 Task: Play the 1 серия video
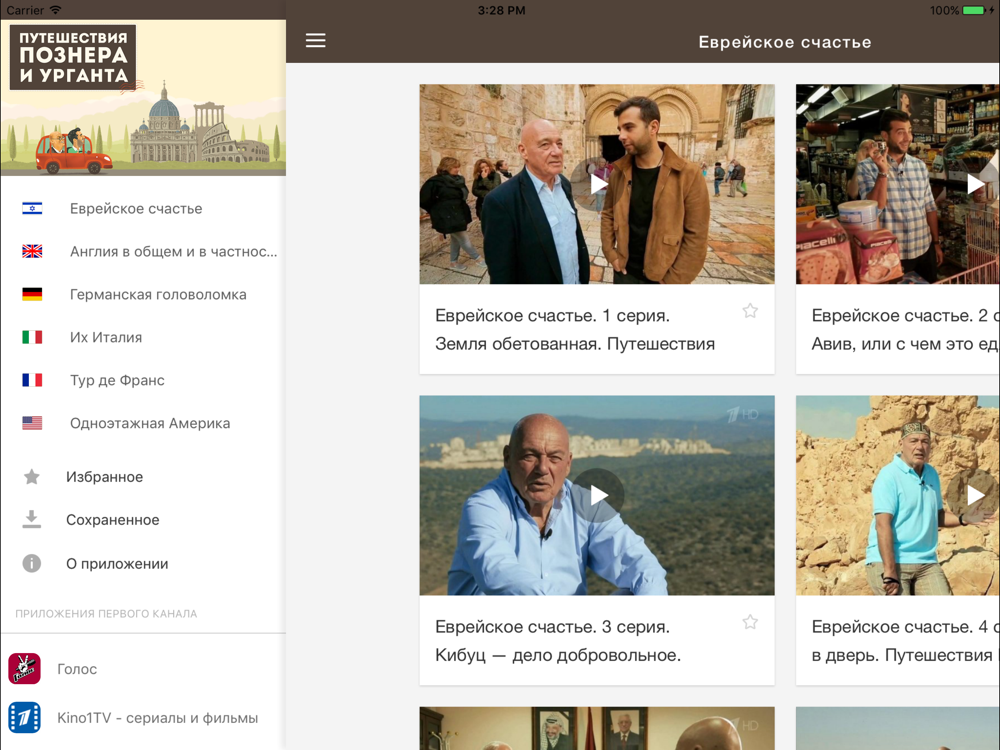tap(598, 184)
